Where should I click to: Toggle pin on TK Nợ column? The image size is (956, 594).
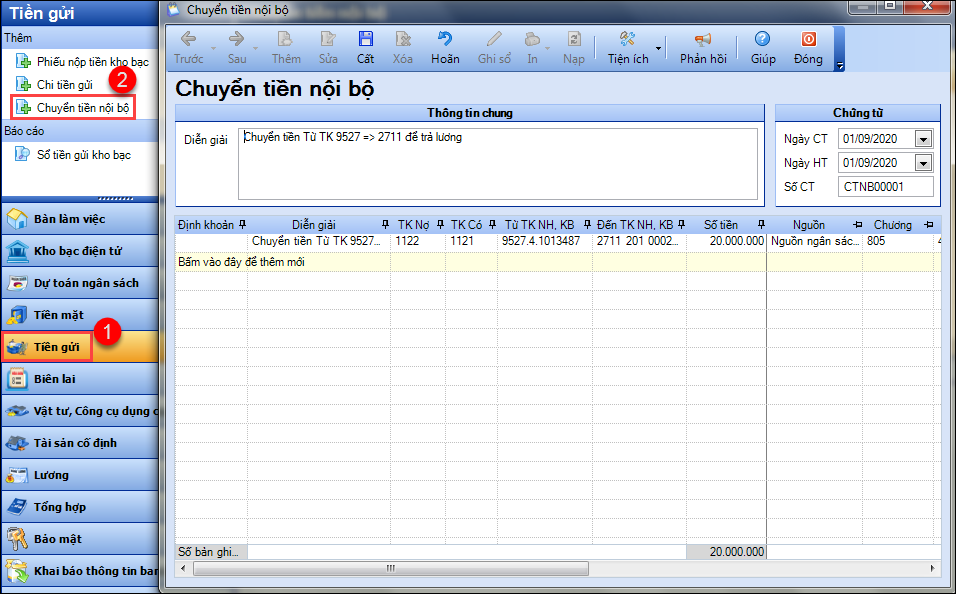coord(440,224)
